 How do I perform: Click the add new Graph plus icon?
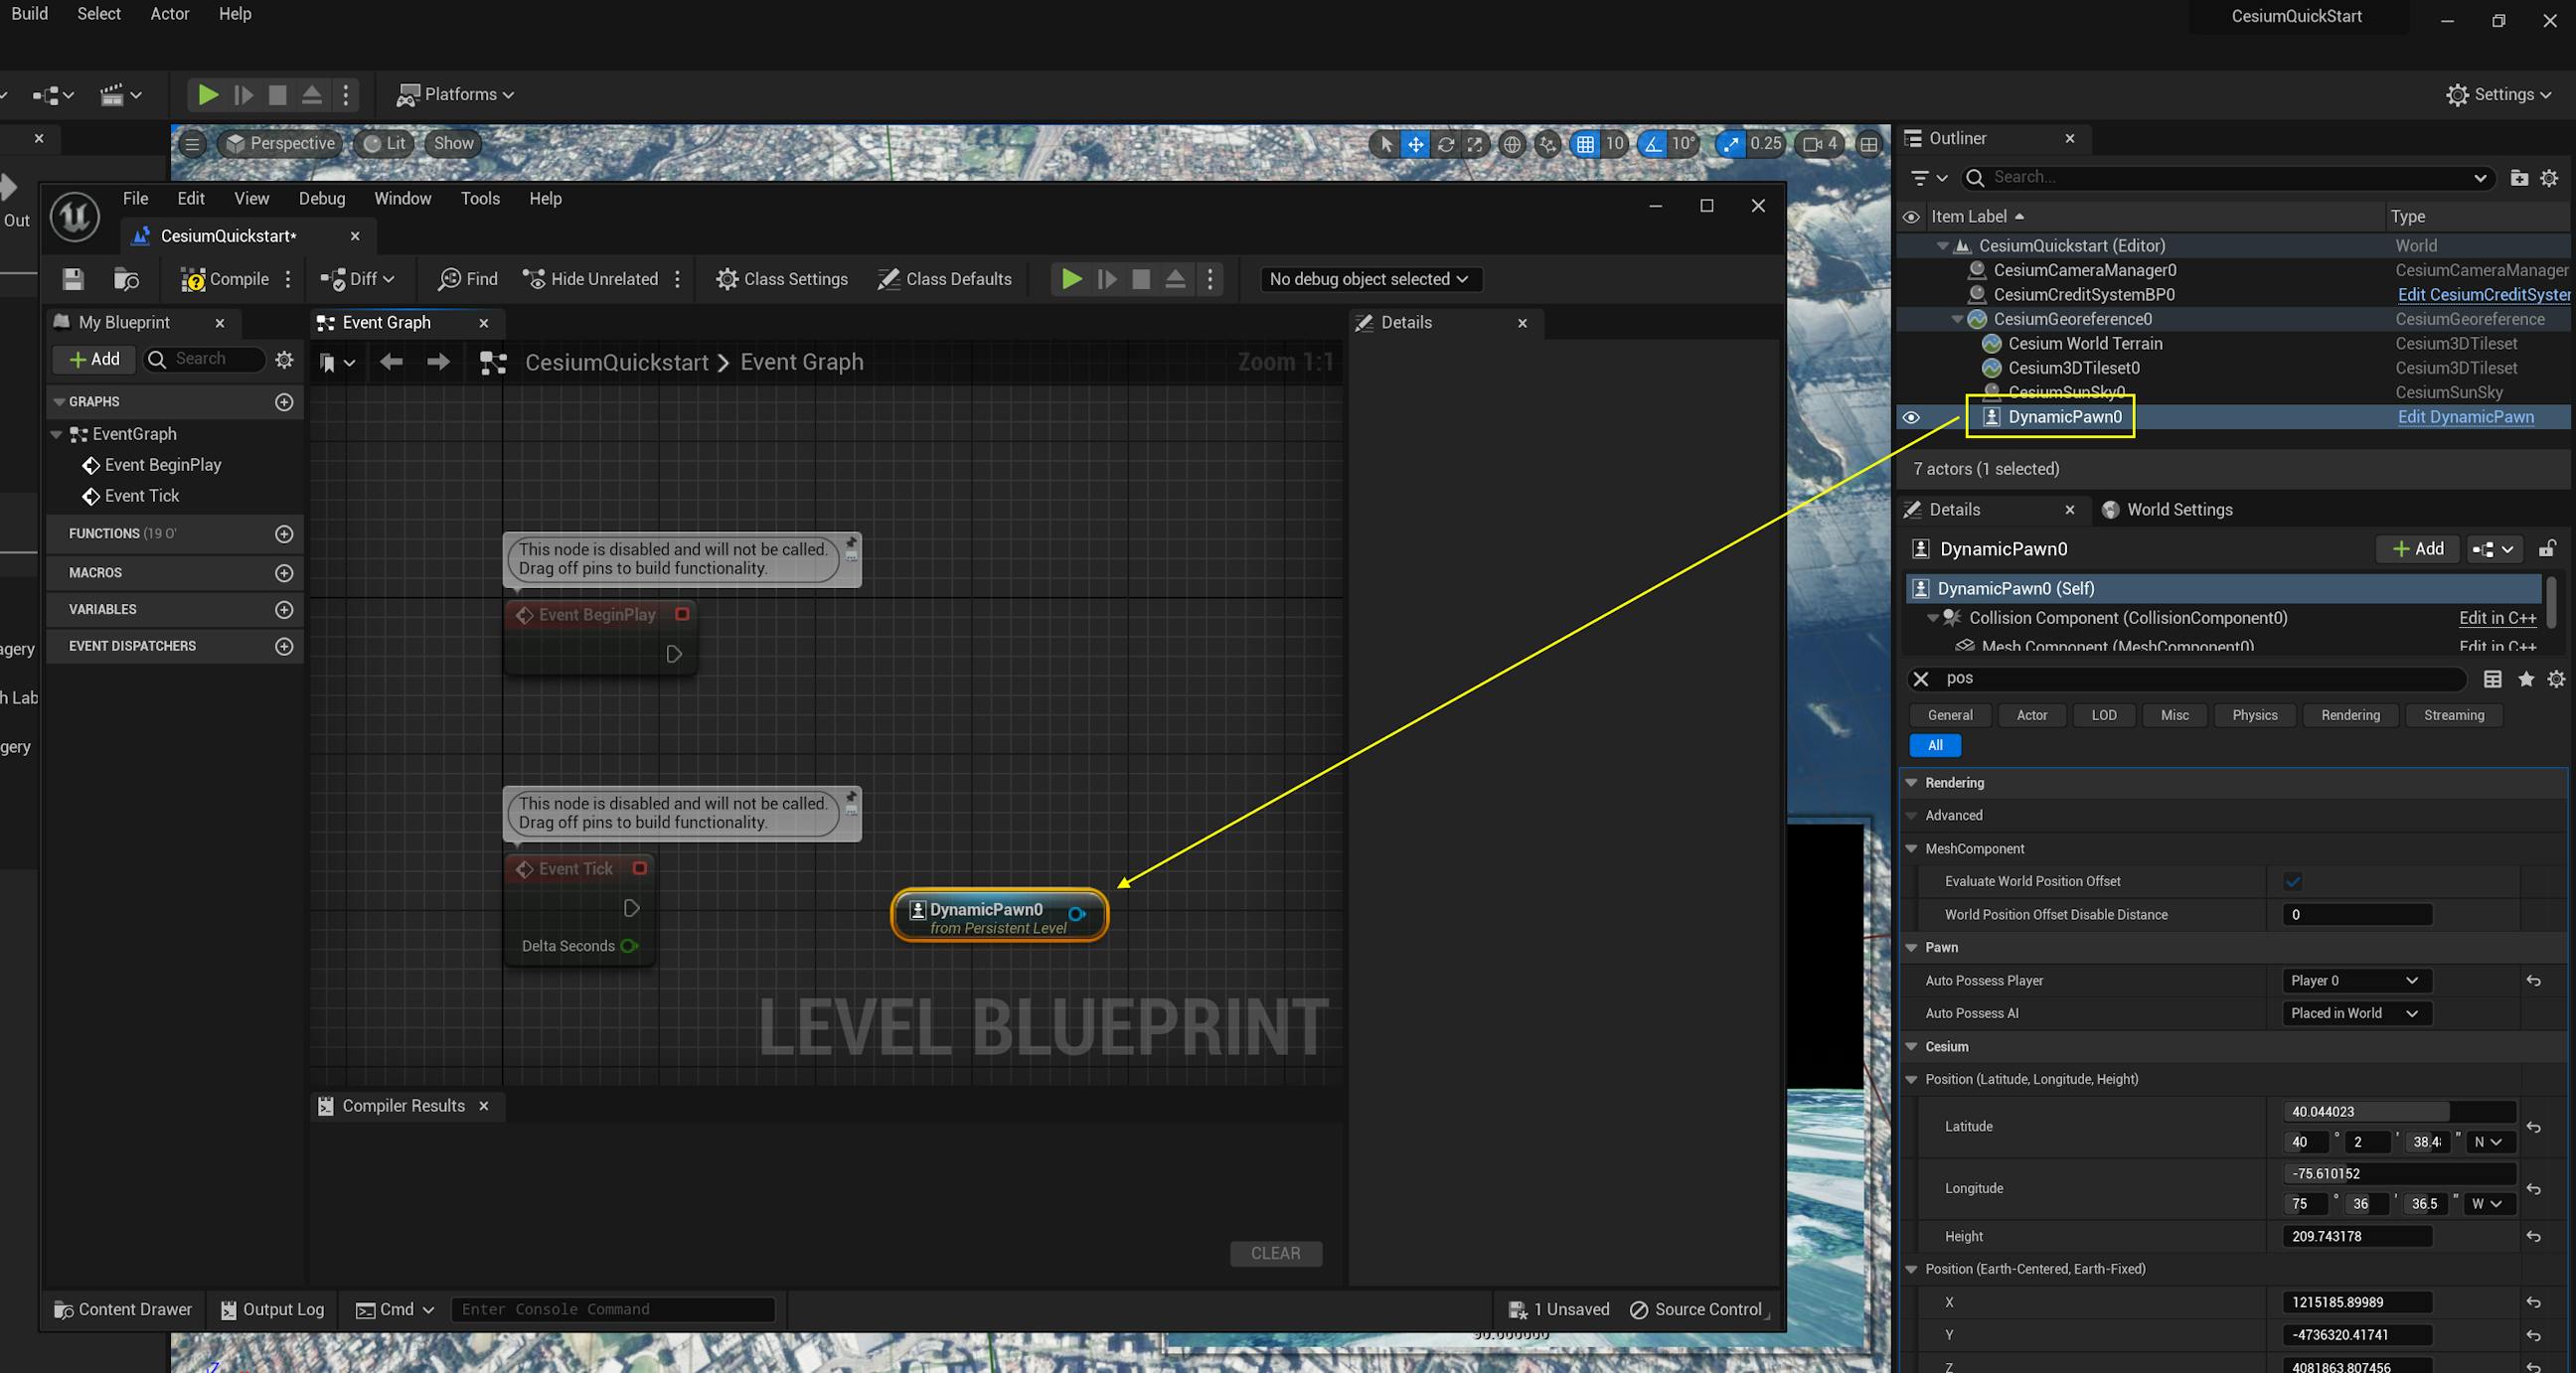pyautogui.click(x=284, y=402)
